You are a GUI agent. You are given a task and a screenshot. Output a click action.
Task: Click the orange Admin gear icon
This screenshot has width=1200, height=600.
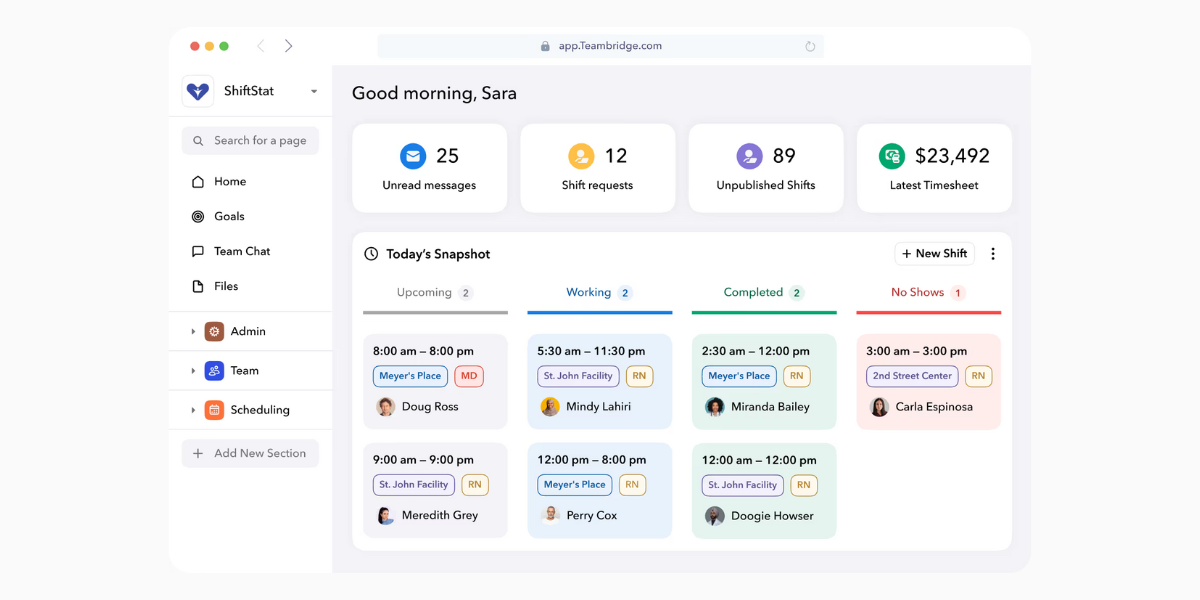[x=214, y=331]
